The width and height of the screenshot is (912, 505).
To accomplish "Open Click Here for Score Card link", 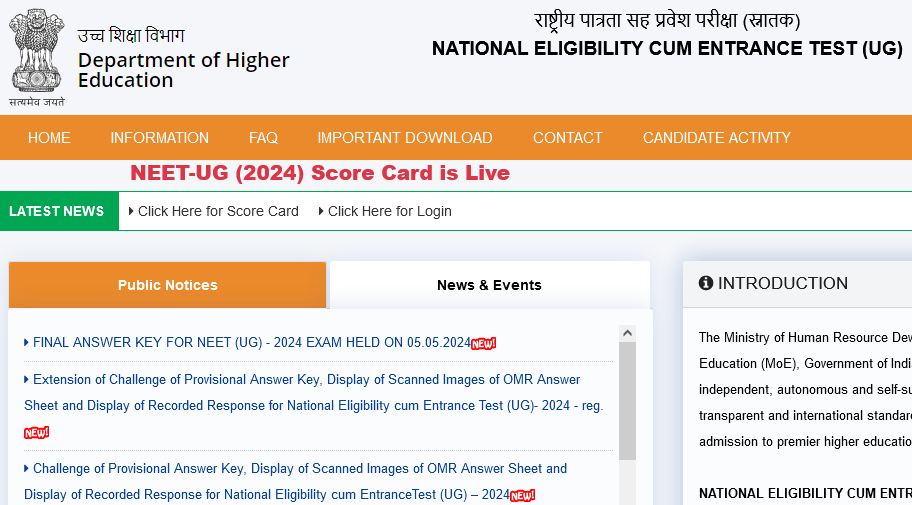I will click(218, 211).
